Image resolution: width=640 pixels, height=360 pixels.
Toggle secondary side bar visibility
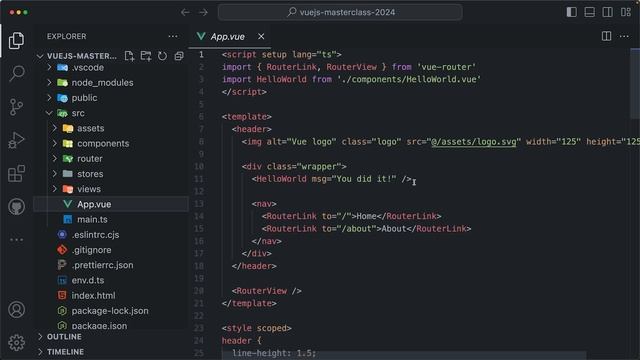(607, 12)
